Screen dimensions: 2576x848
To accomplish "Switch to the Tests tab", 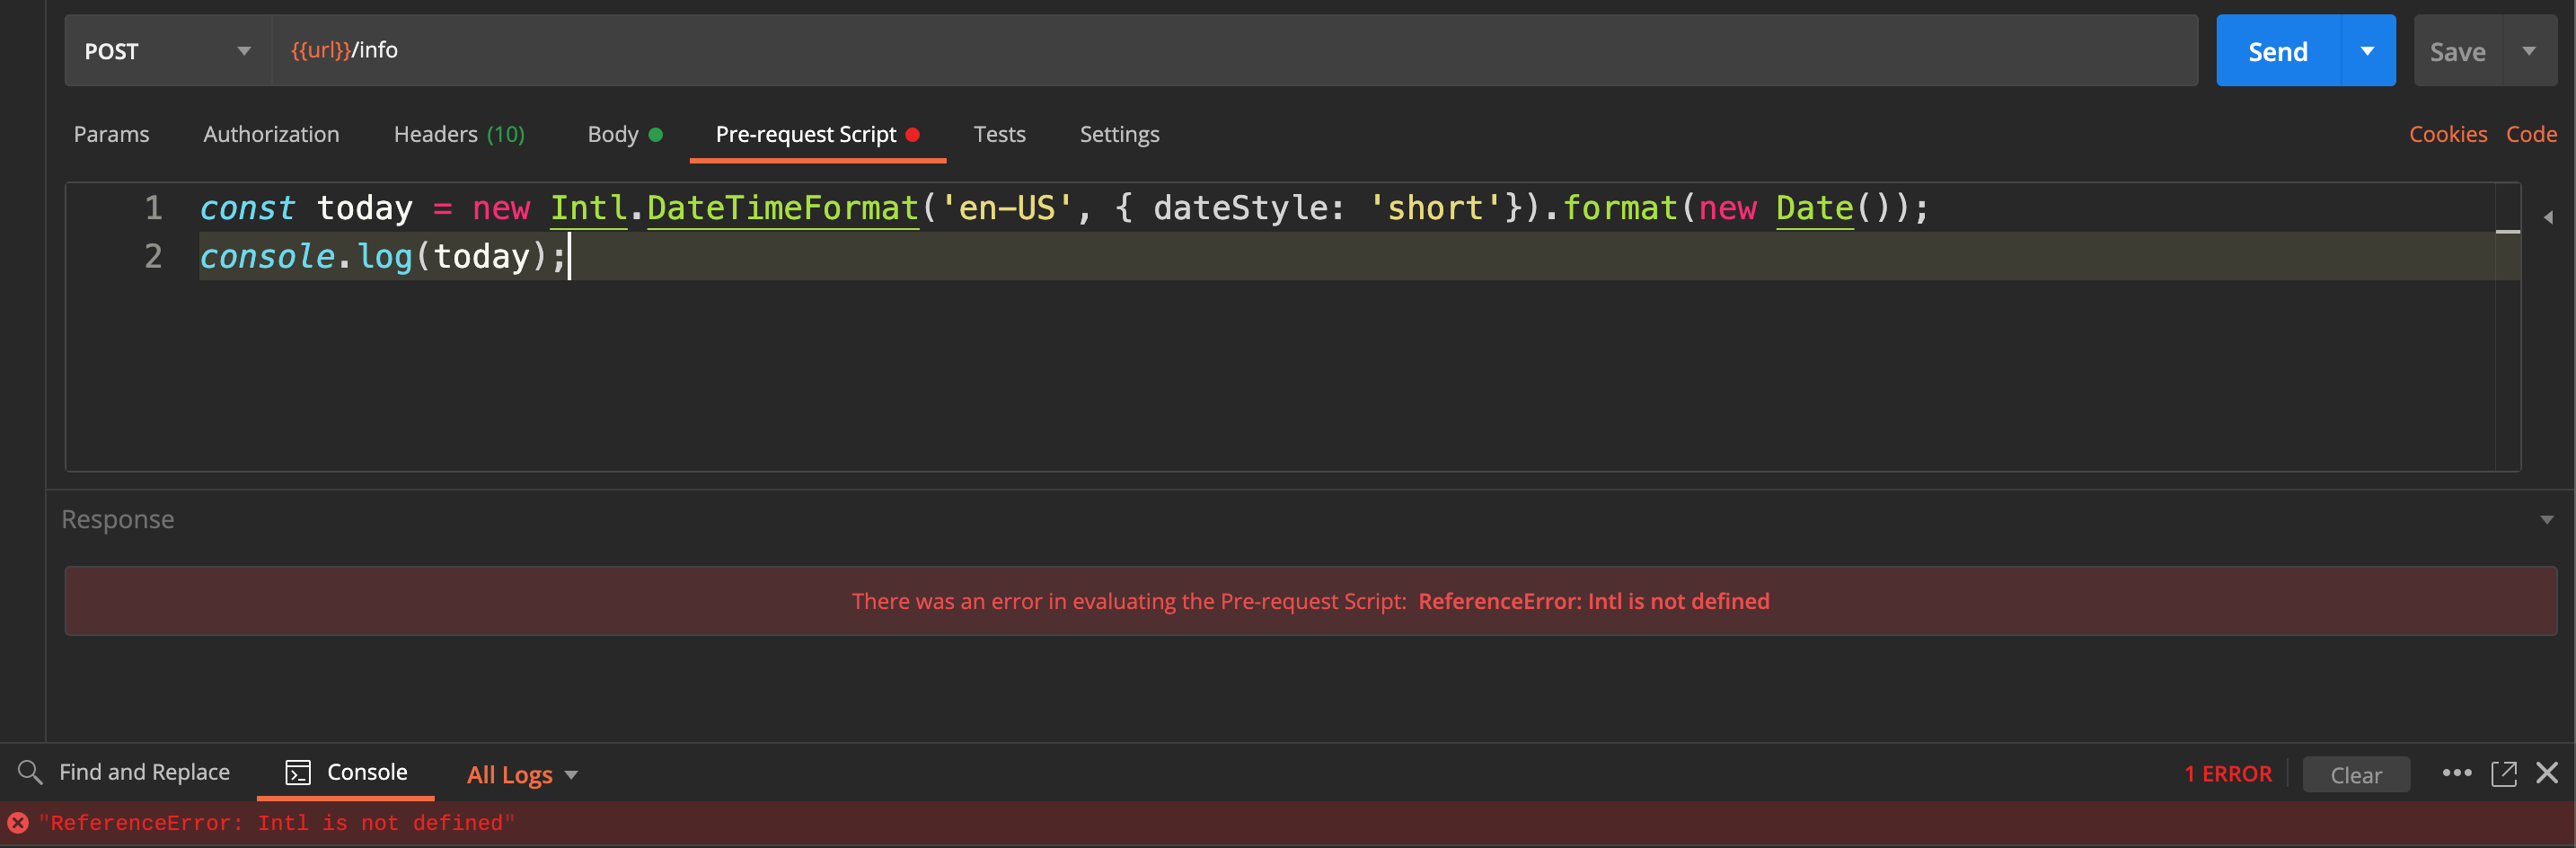I will tap(1000, 133).
